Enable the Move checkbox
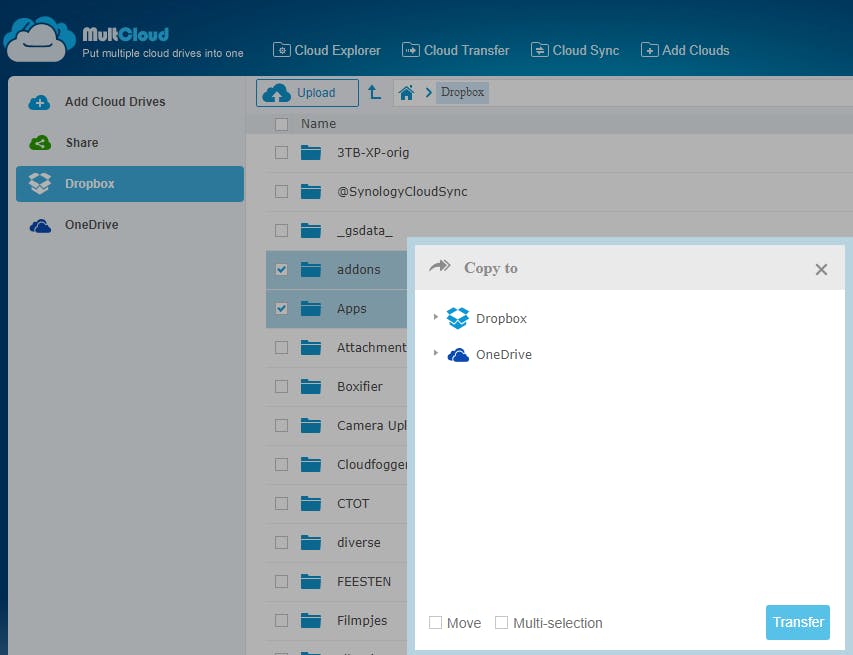The image size is (853, 655). pos(435,623)
